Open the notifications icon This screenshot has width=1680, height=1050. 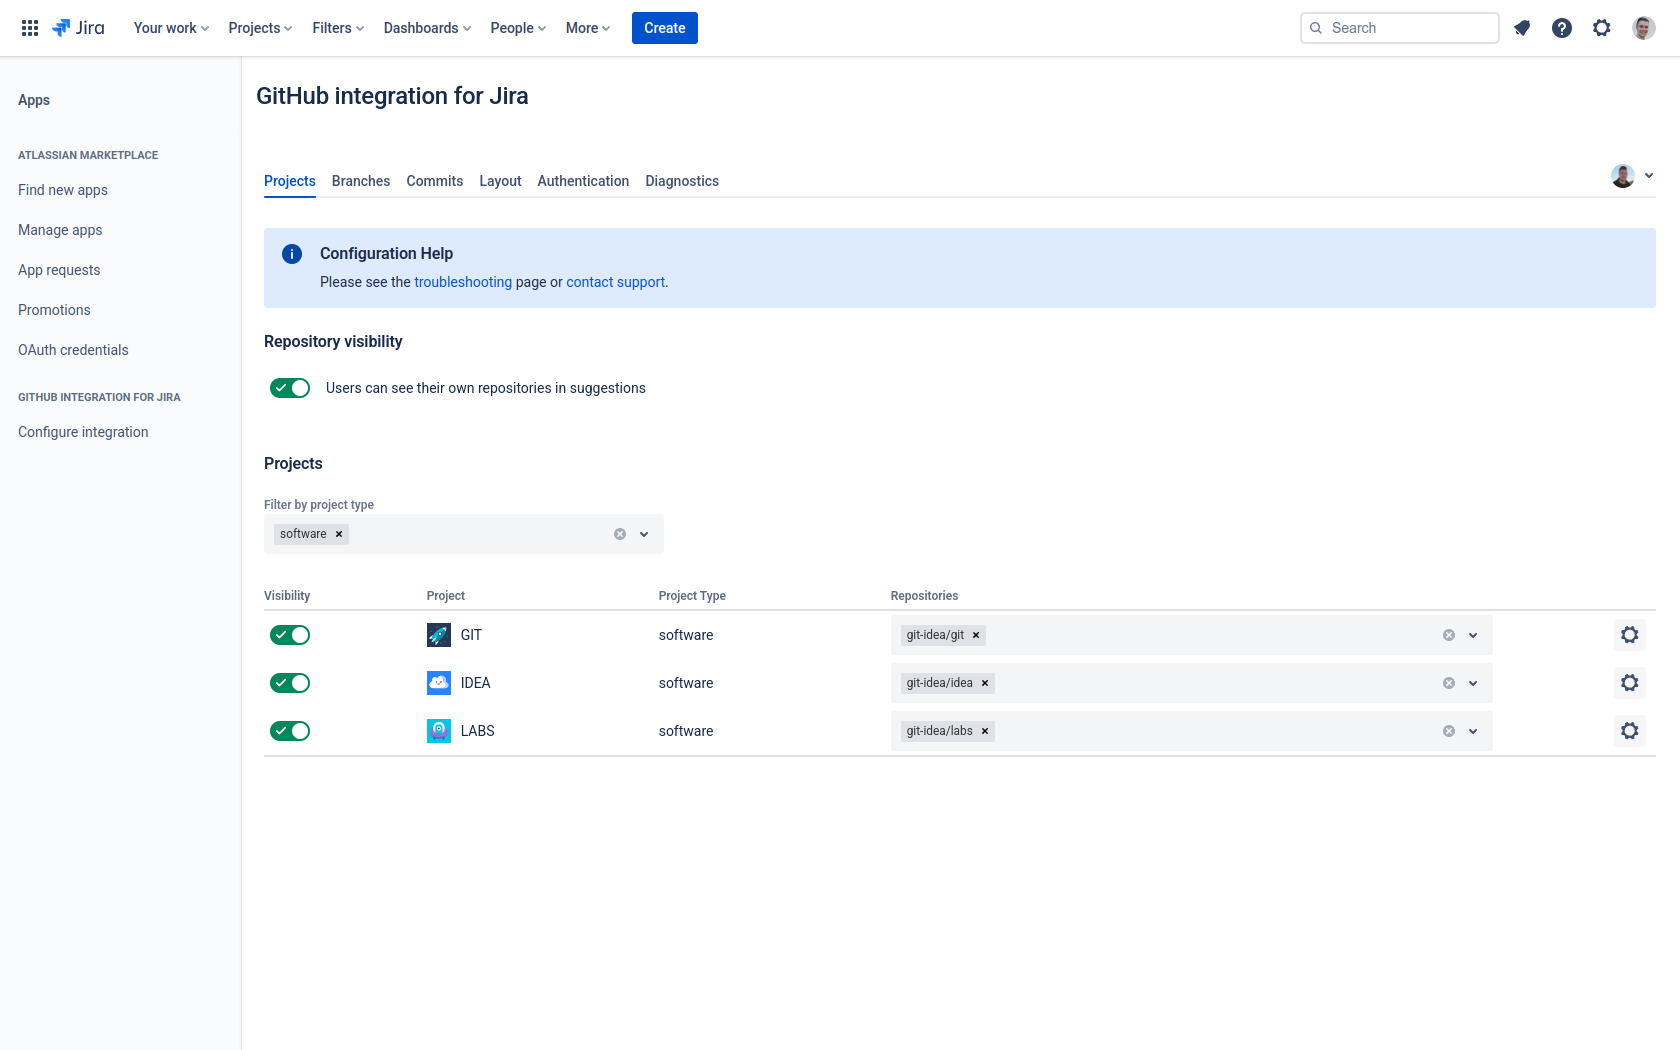1522,28
